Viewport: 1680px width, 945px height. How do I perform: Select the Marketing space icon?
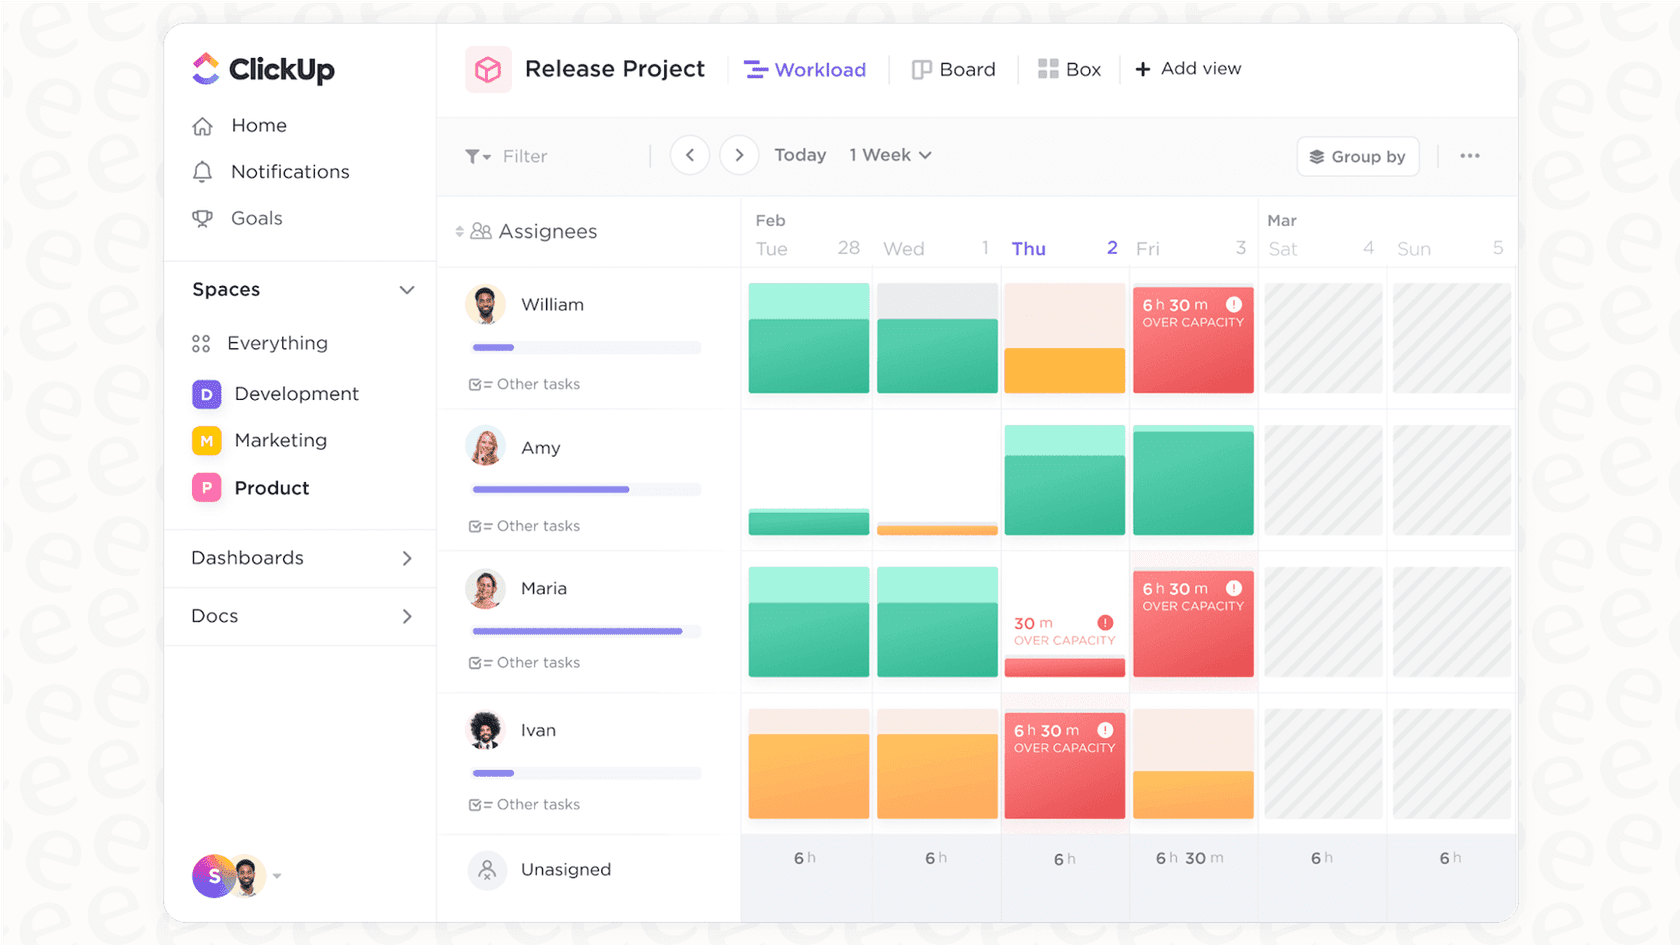[206, 440]
